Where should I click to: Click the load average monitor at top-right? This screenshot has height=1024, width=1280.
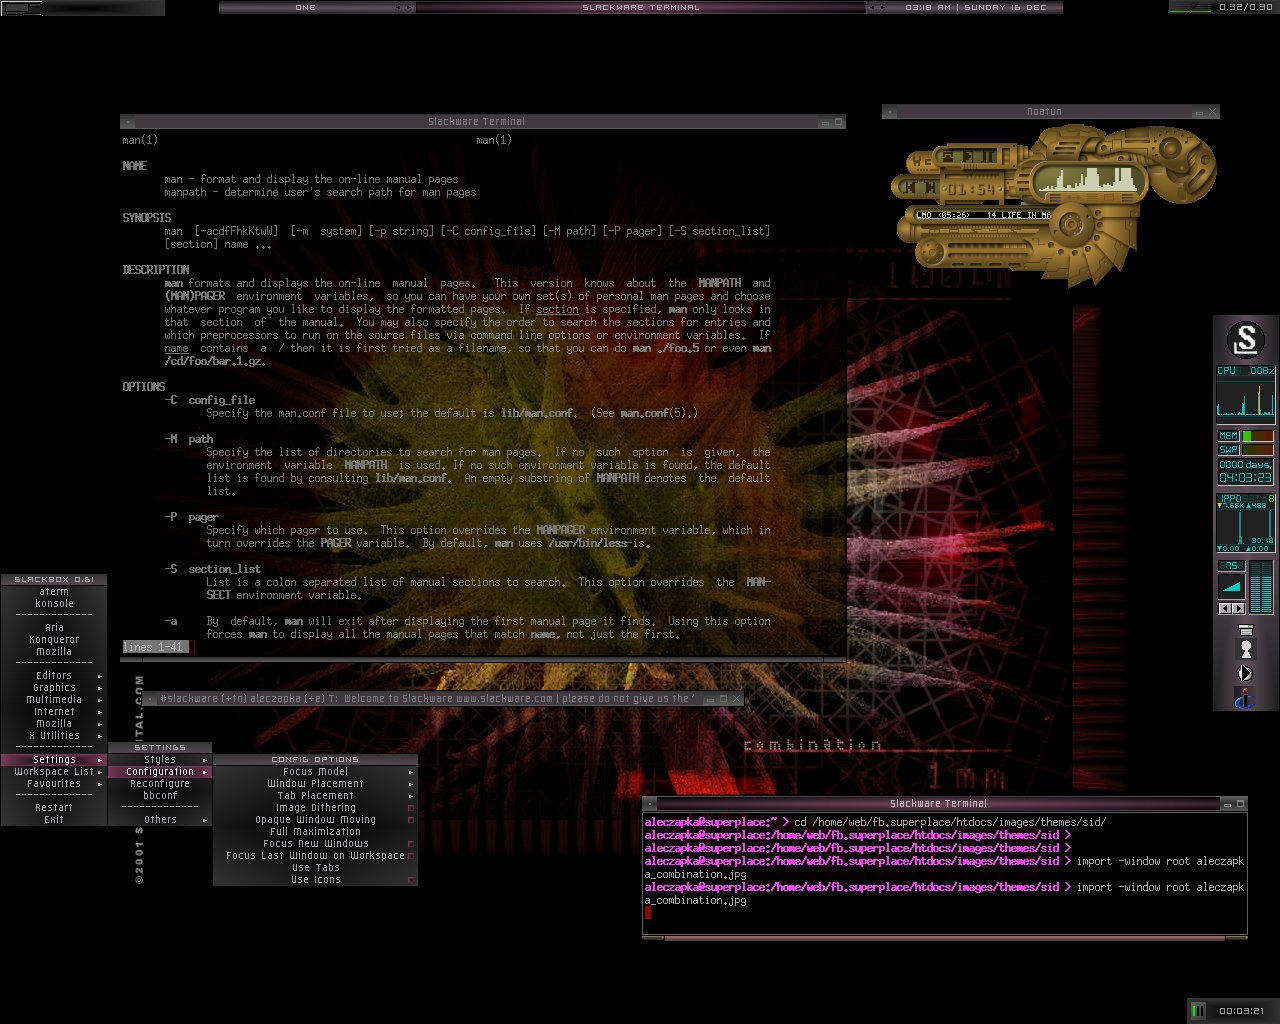1224,7
